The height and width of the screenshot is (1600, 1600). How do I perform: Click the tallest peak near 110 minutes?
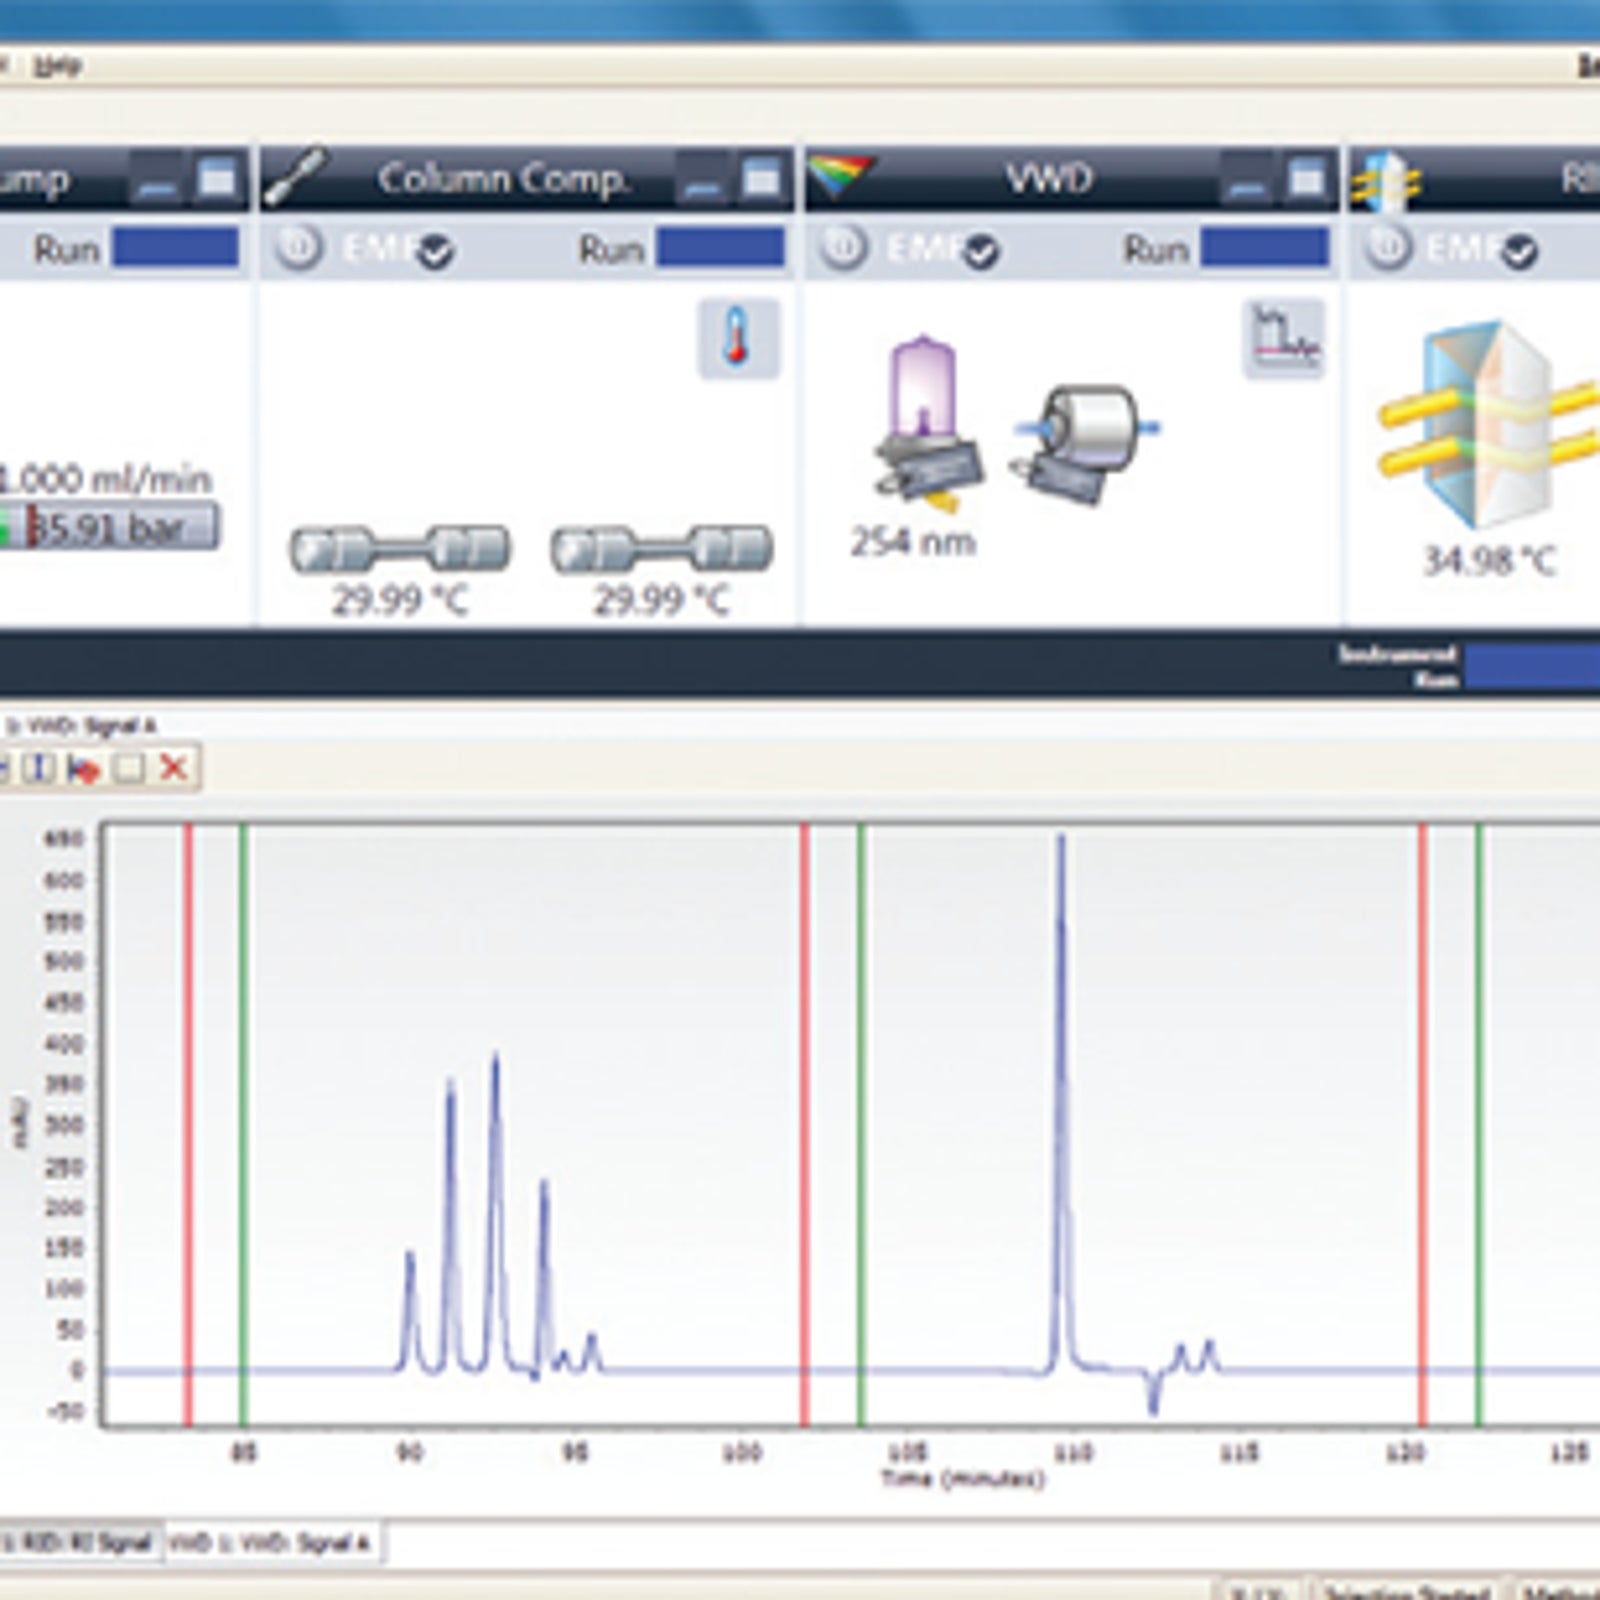point(1061,1100)
